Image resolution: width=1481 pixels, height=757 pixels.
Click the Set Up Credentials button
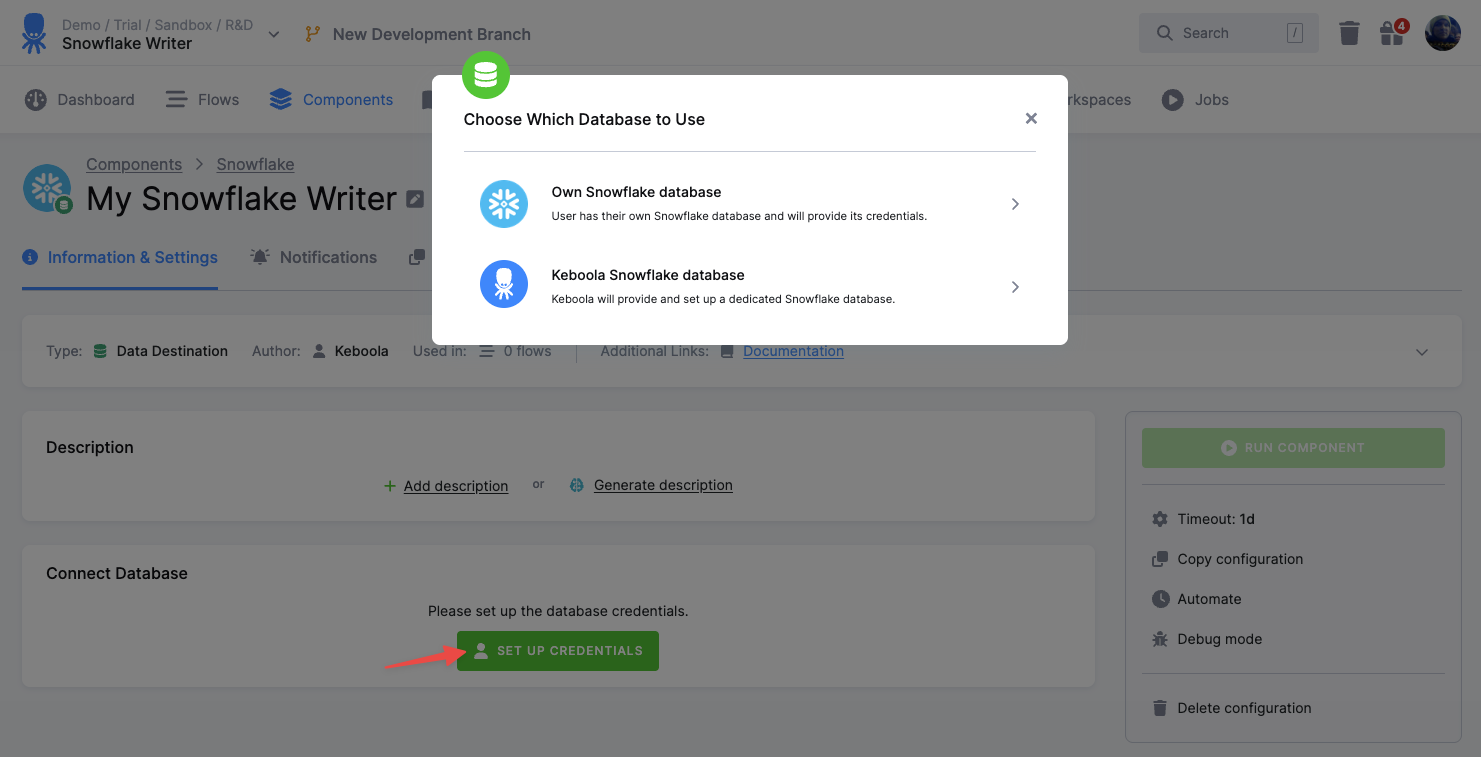pos(558,651)
